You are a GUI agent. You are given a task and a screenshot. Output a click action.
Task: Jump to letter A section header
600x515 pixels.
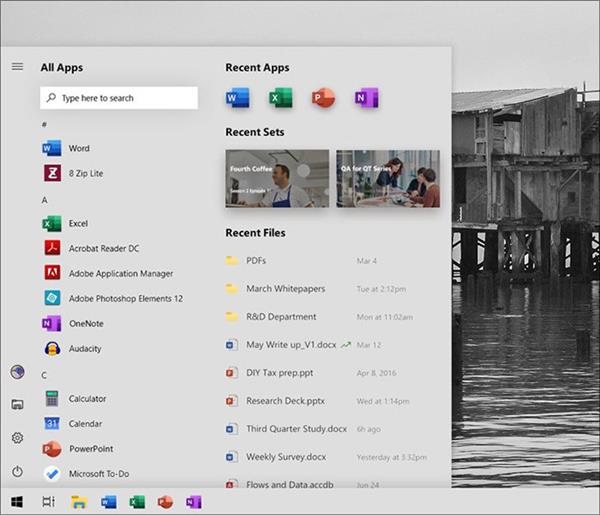click(44, 200)
